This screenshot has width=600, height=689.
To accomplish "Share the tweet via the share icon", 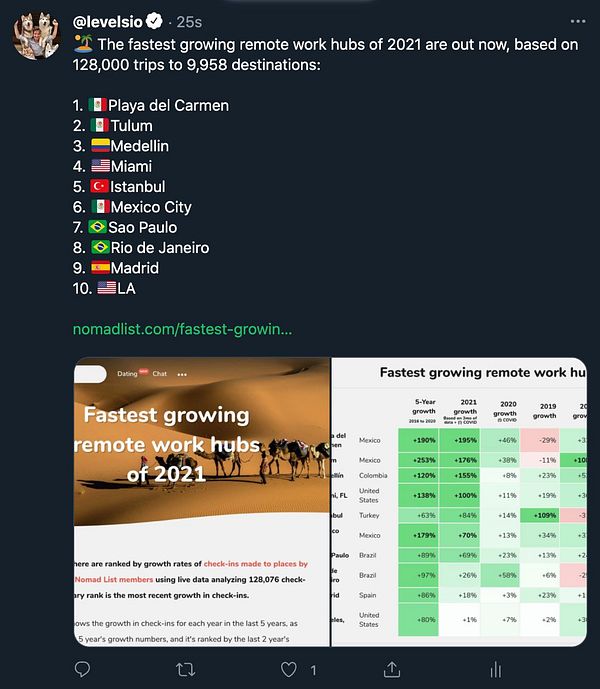I will tap(391, 669).
